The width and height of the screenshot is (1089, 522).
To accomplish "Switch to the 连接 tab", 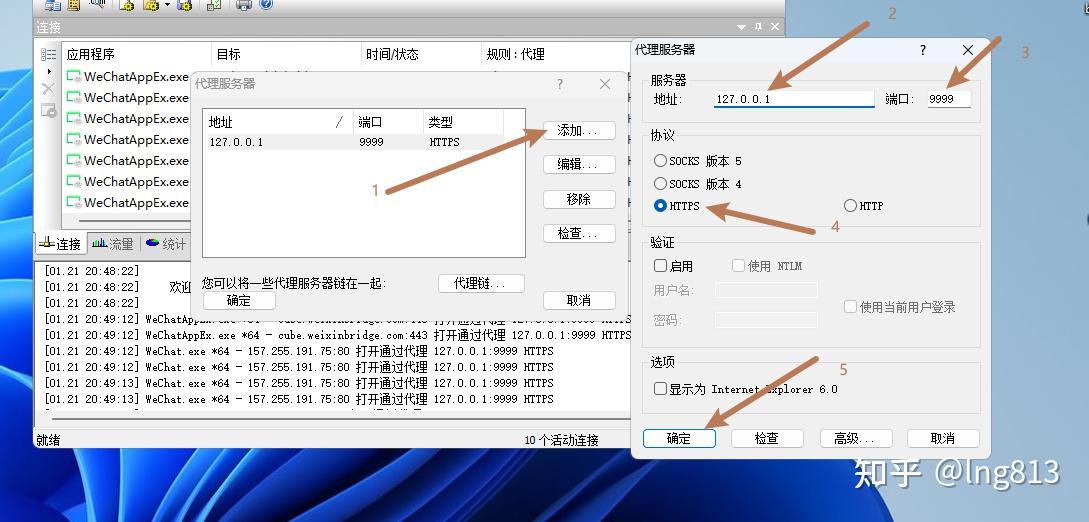I will [60, 244].
